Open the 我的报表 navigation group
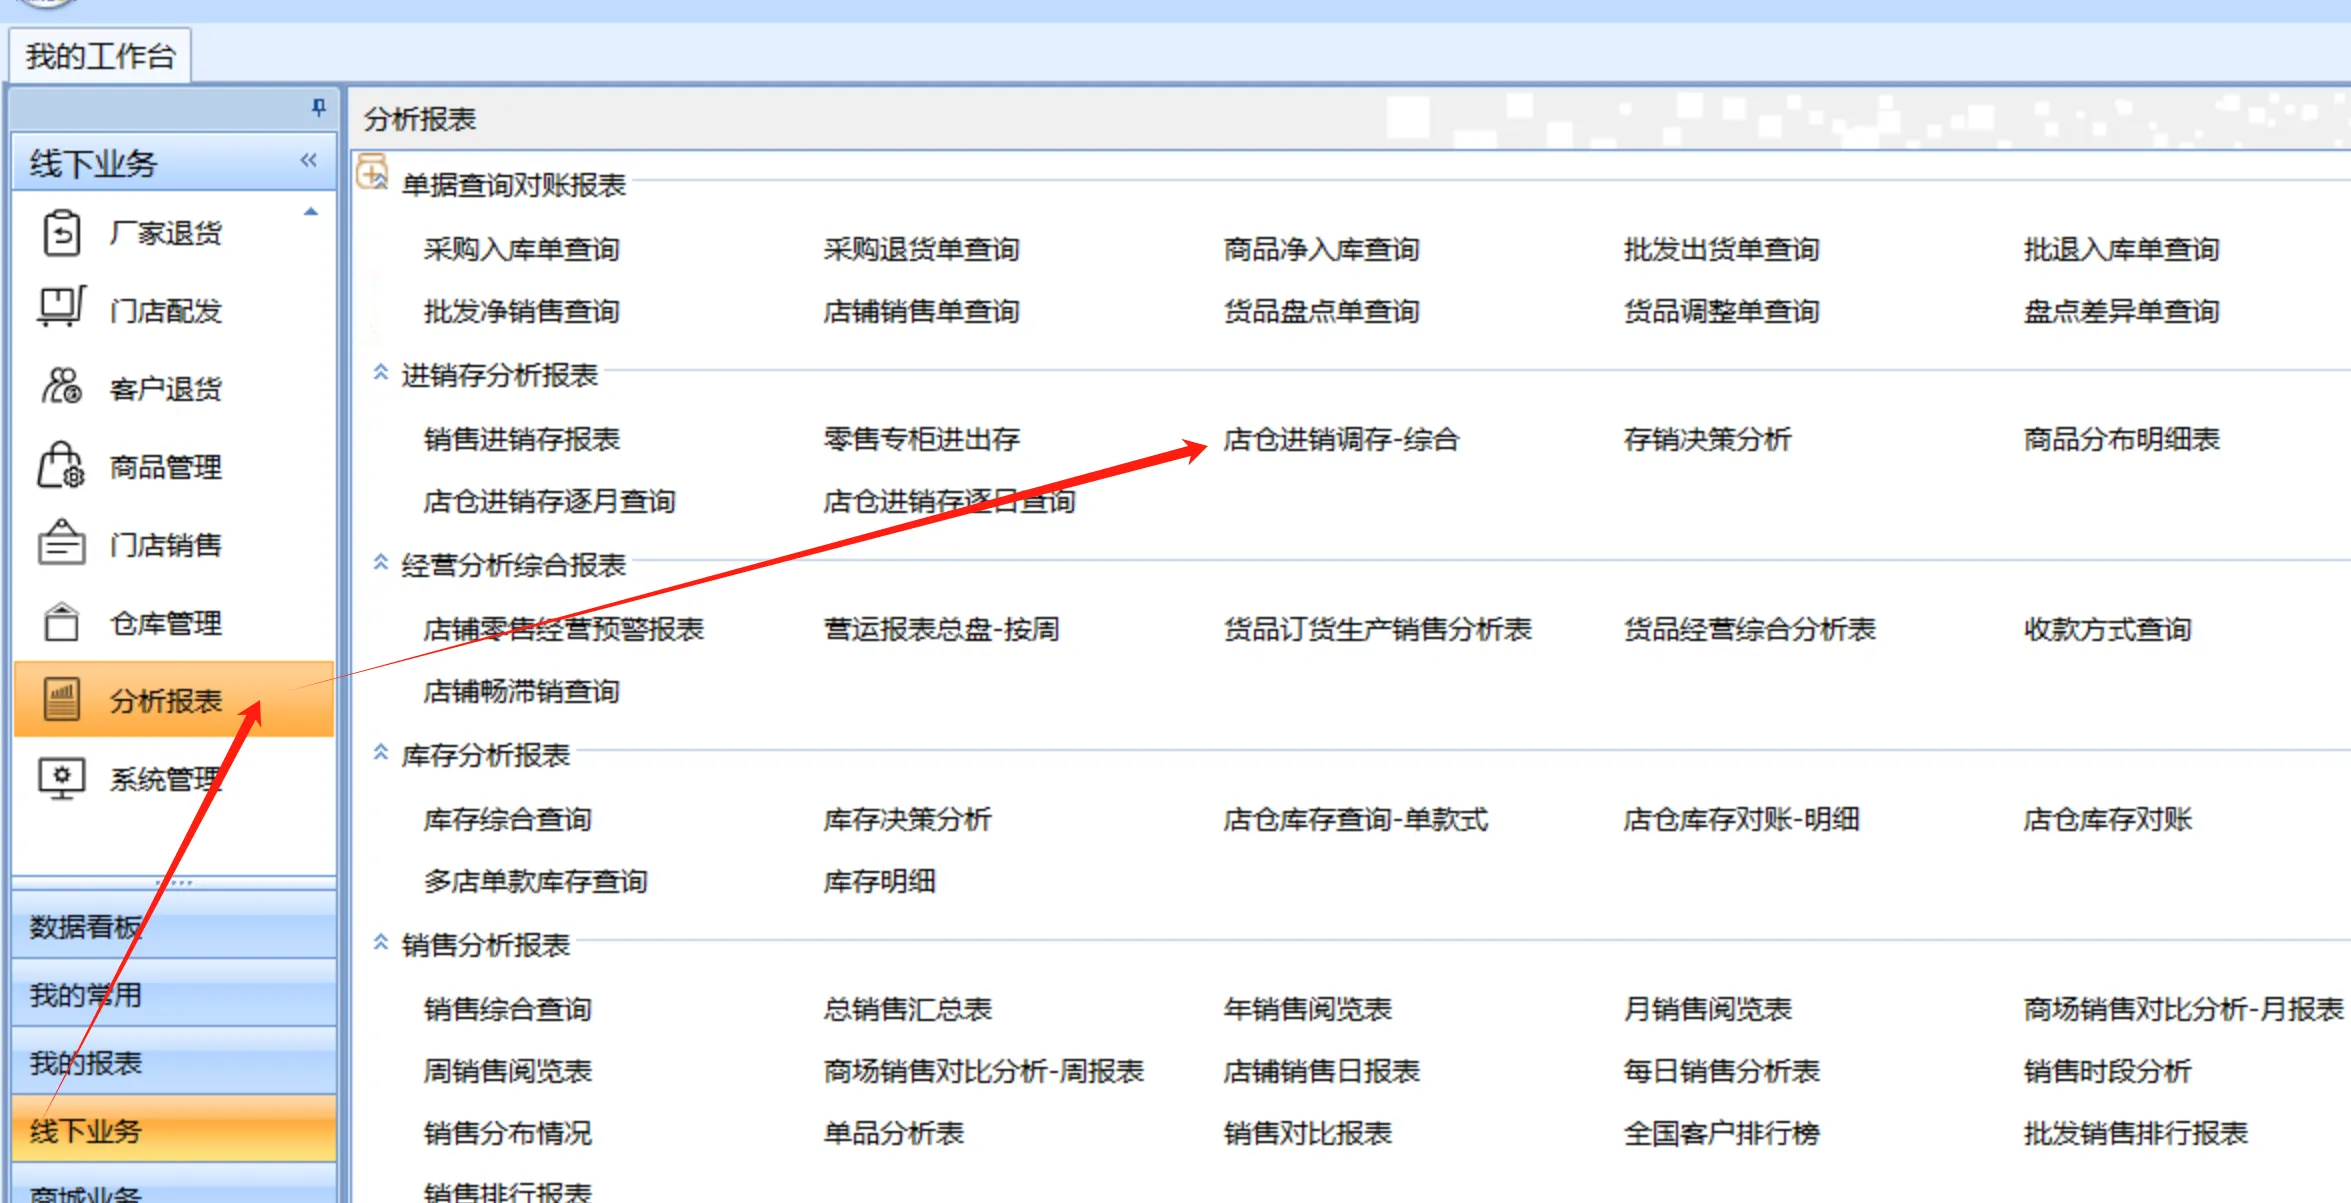The width and height of the screenshot is (2351, 1203). pos(86,1063)
